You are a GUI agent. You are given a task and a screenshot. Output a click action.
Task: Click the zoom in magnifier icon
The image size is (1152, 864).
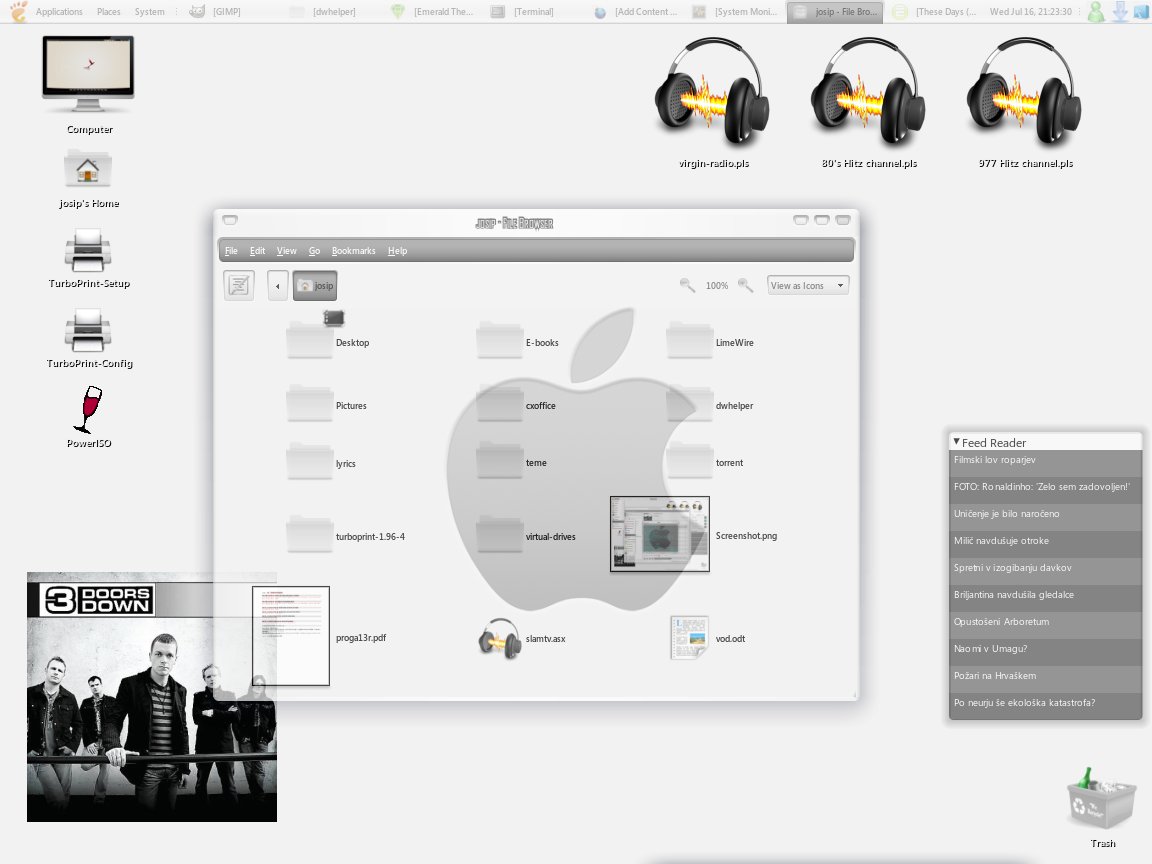pyautogui.click(x=745, y=285)
